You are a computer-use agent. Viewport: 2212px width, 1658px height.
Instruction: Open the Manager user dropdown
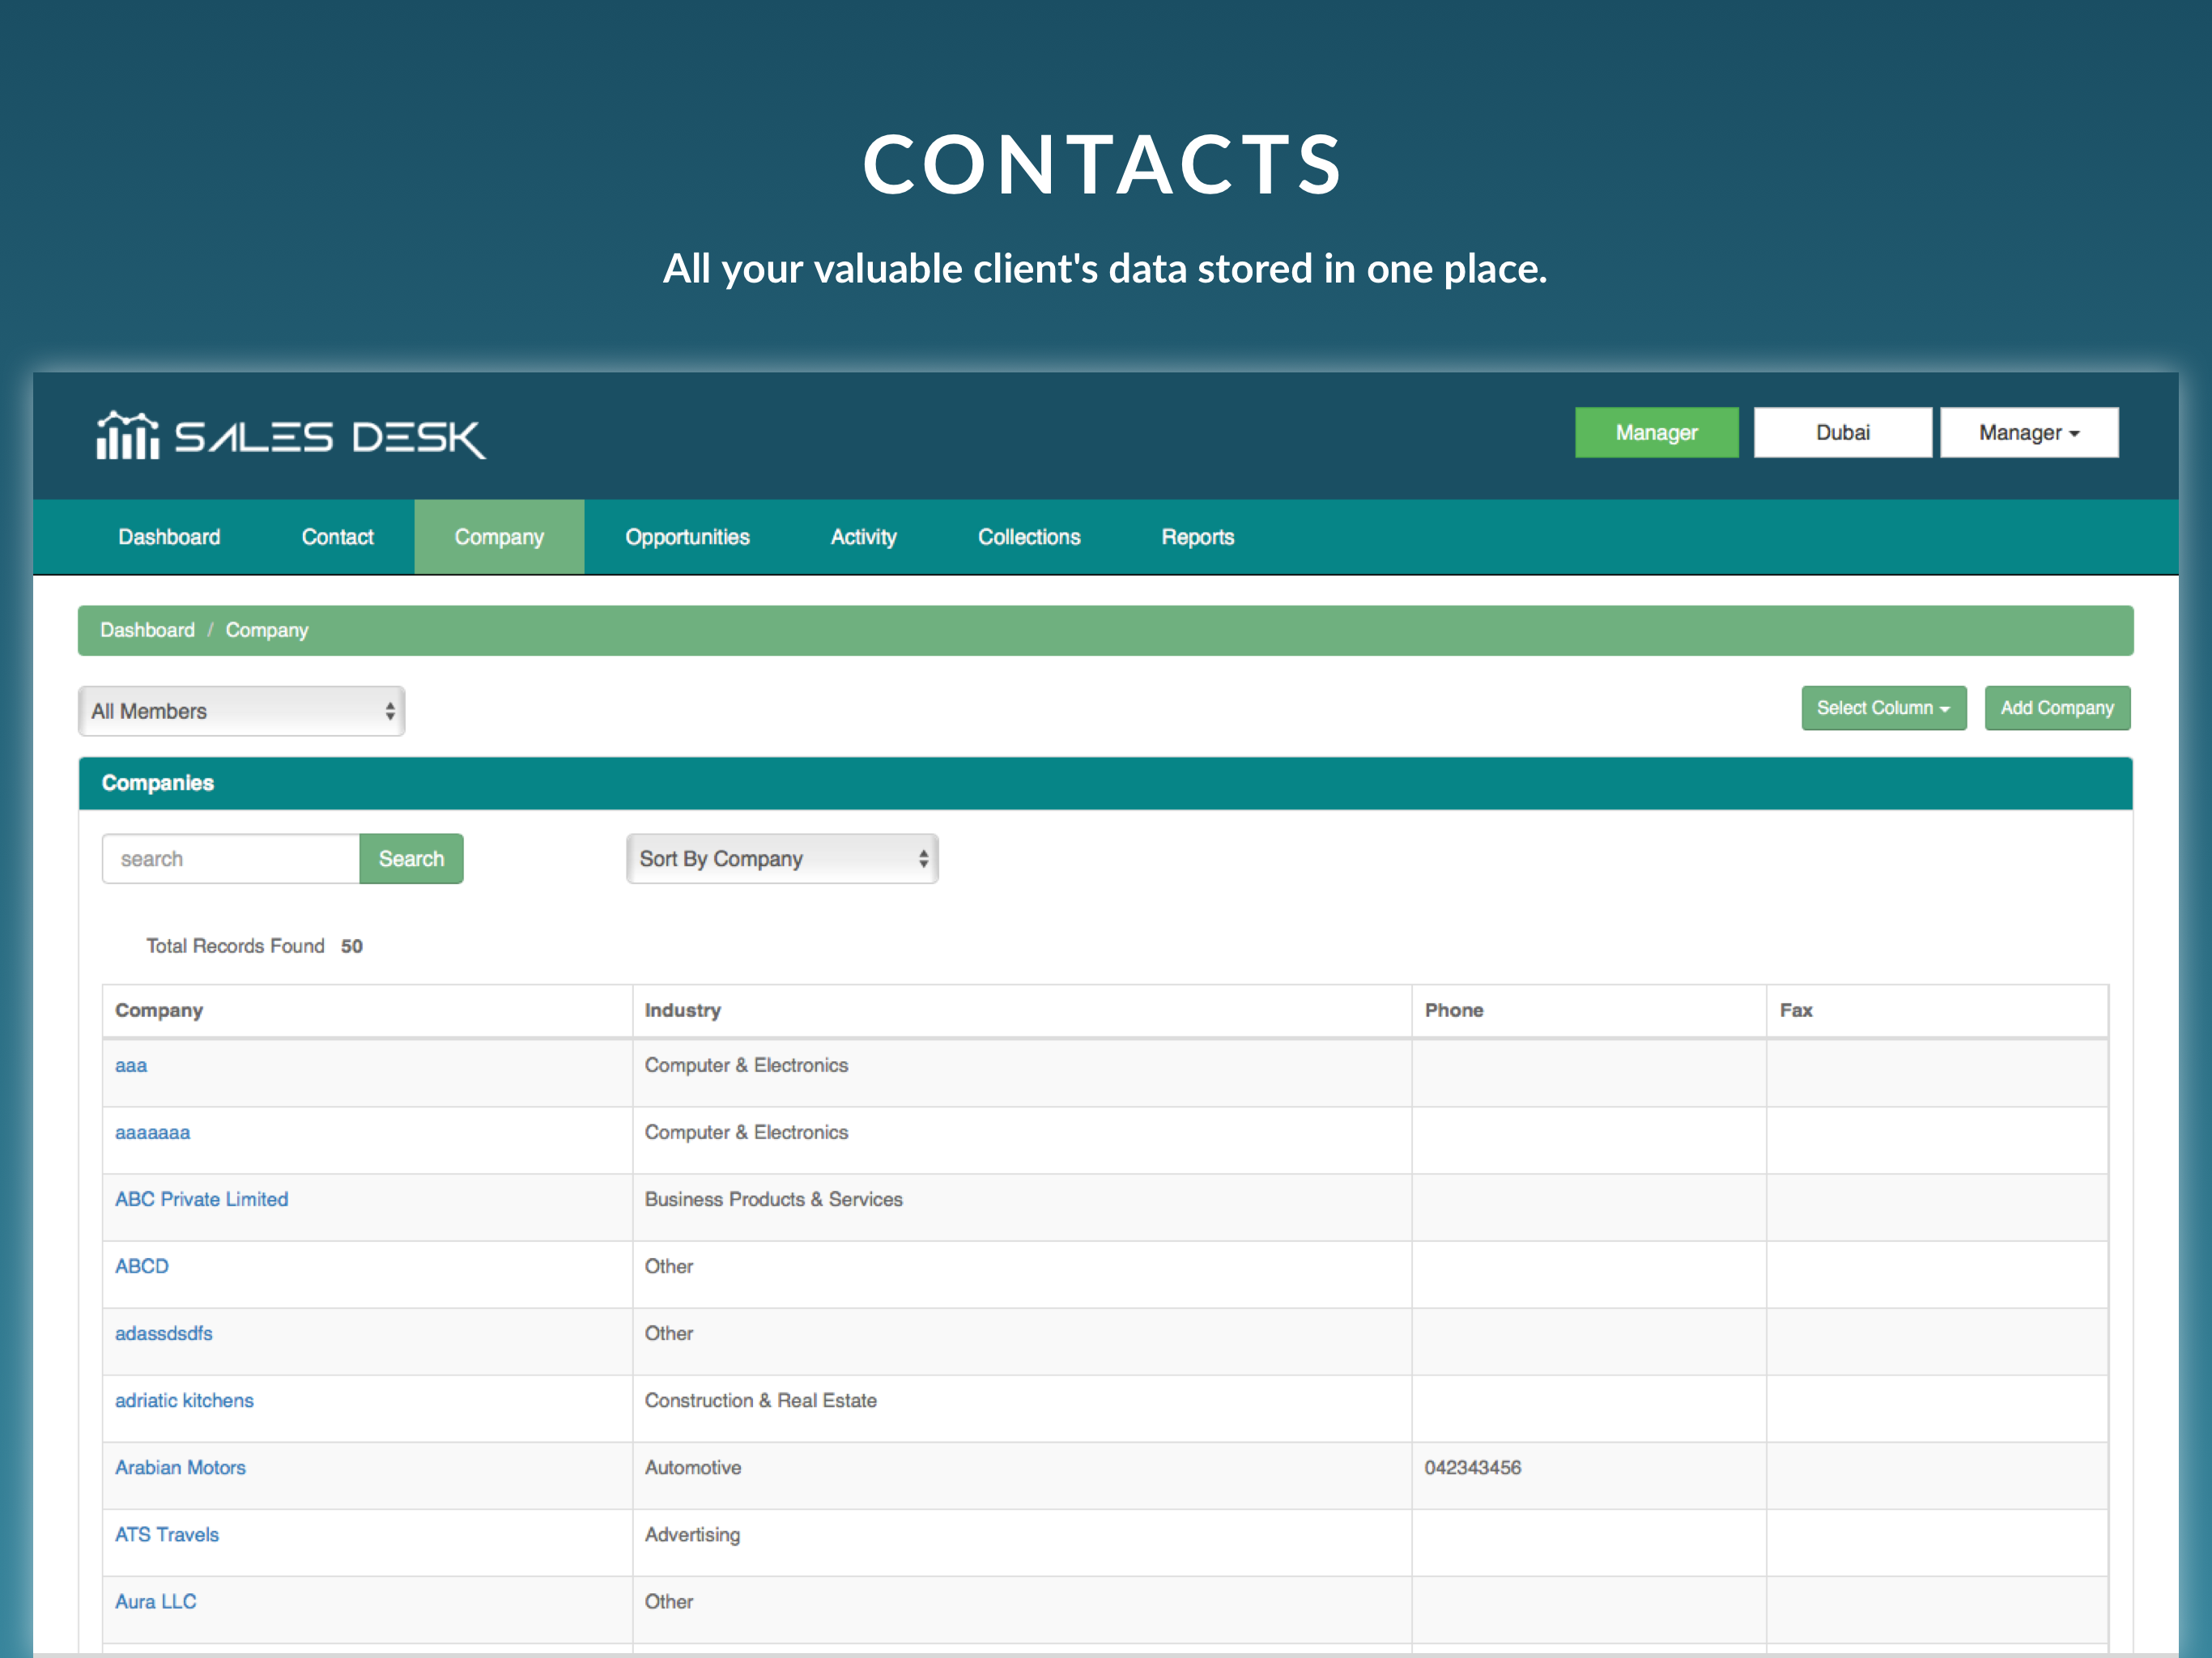coord(2029,432)
